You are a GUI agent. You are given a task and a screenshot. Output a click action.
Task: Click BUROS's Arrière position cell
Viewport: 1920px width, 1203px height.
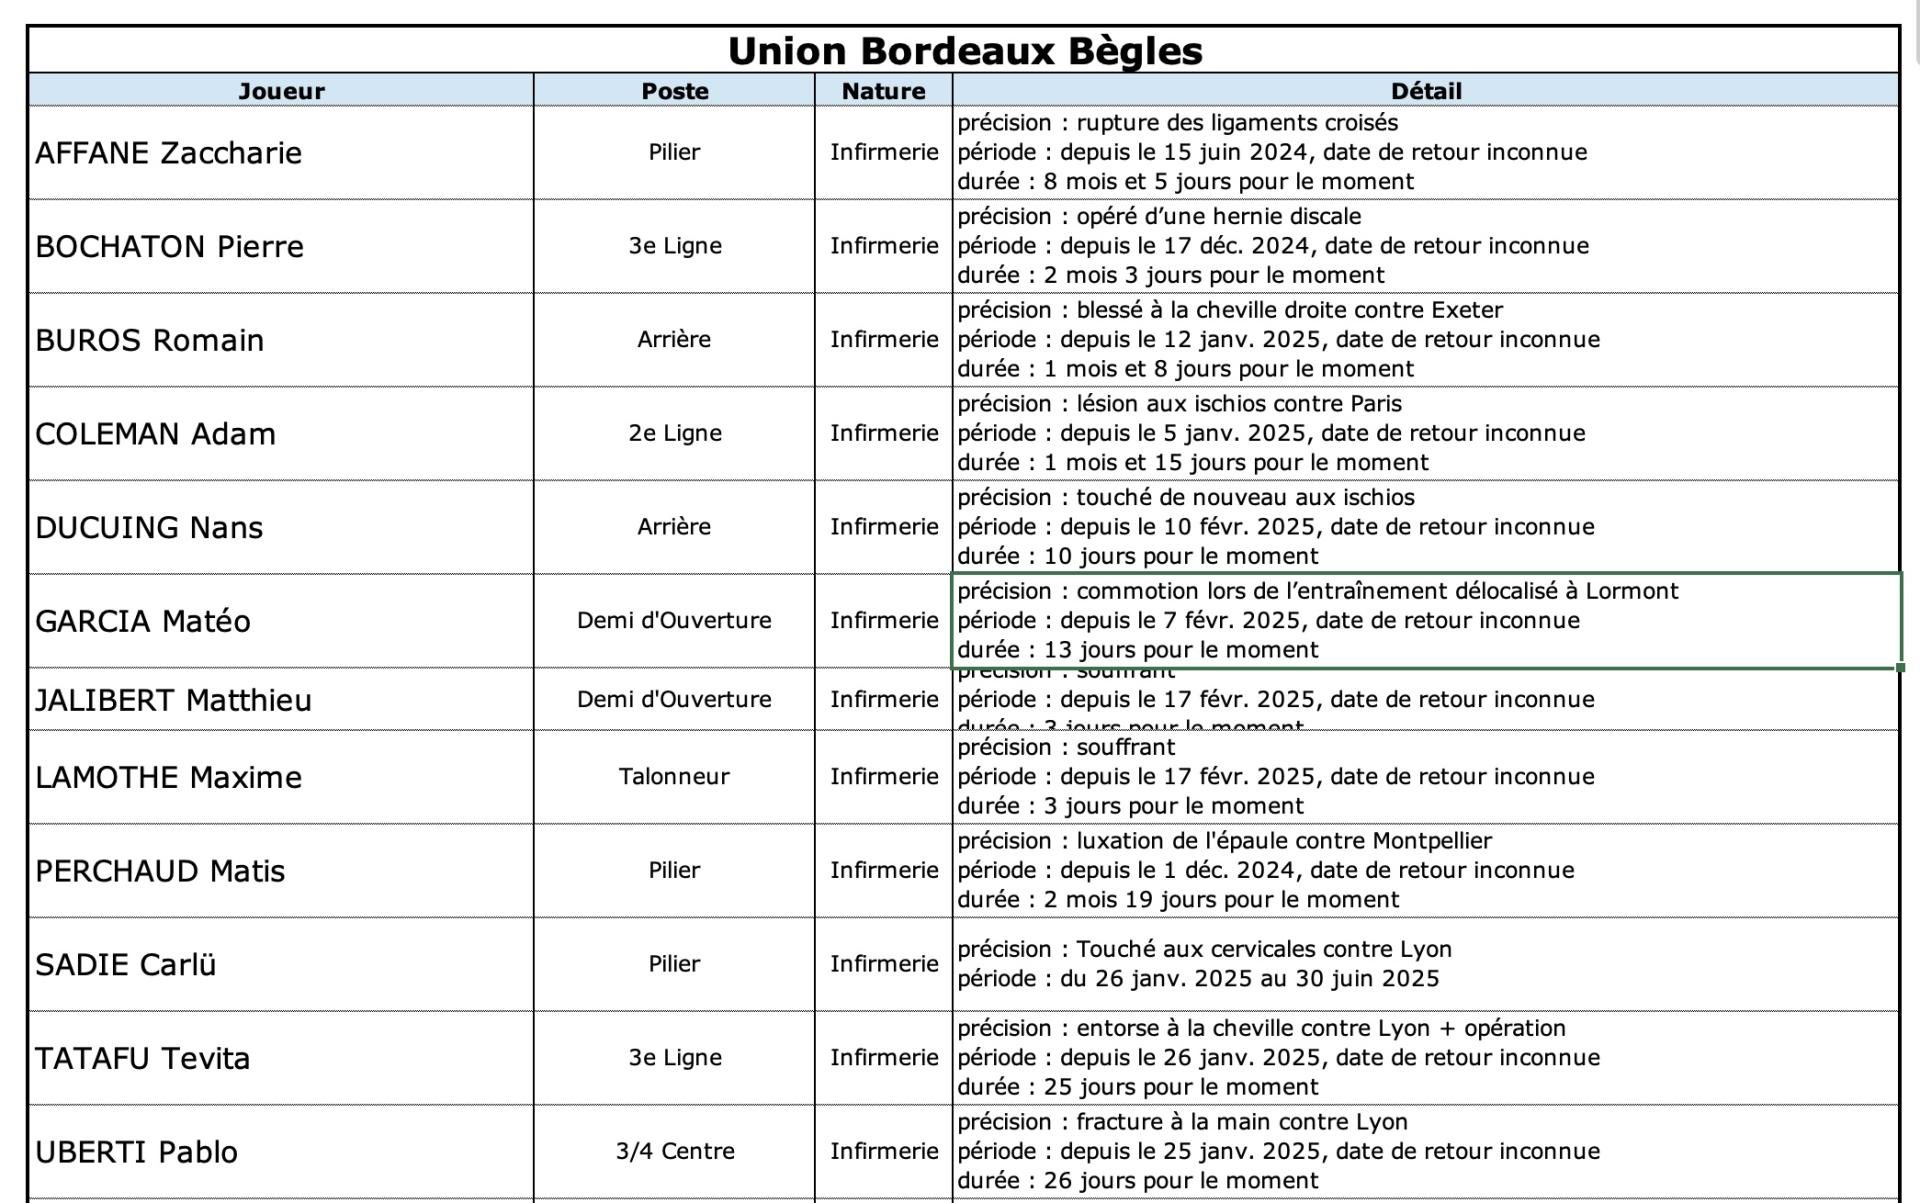(674, 340)
